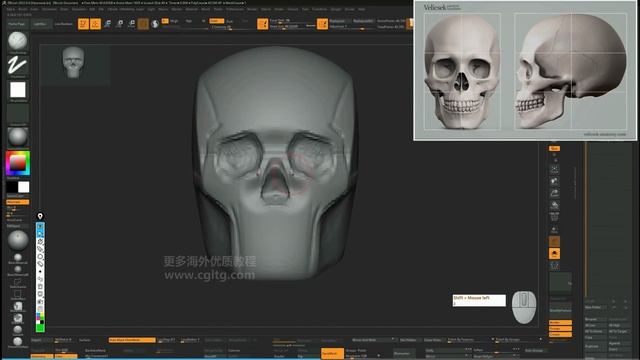
Task: Open the white alpha selector
Action: [18, 90]
